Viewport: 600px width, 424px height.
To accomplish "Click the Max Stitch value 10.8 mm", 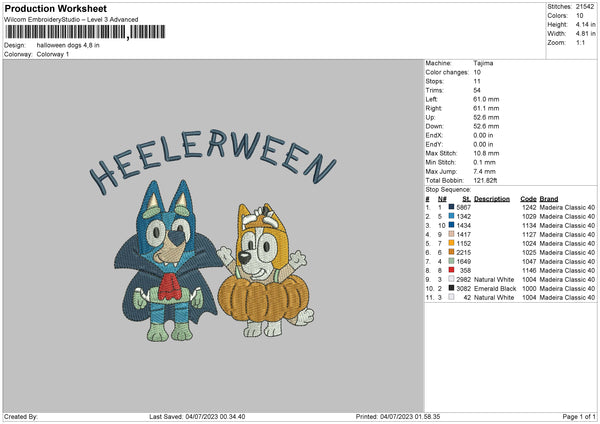I will pos(486,153).
